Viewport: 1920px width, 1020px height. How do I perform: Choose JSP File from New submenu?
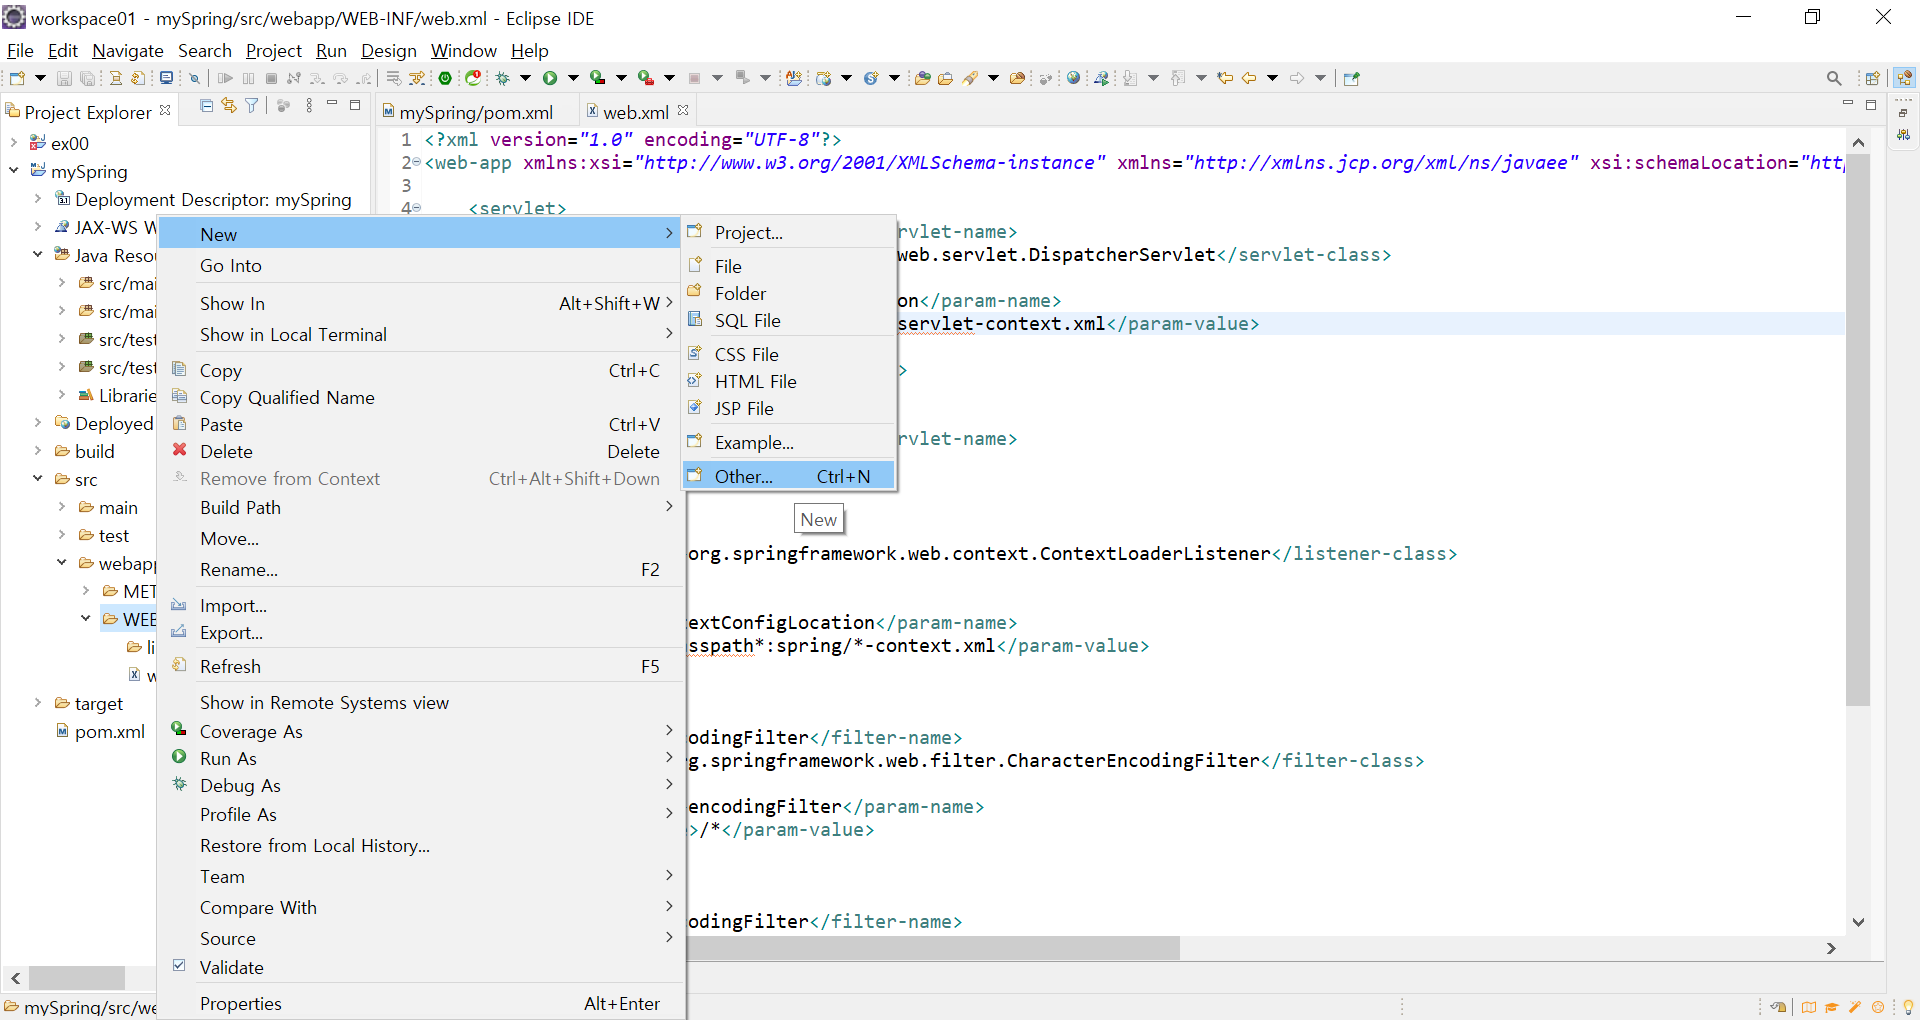tap(789, 408)
